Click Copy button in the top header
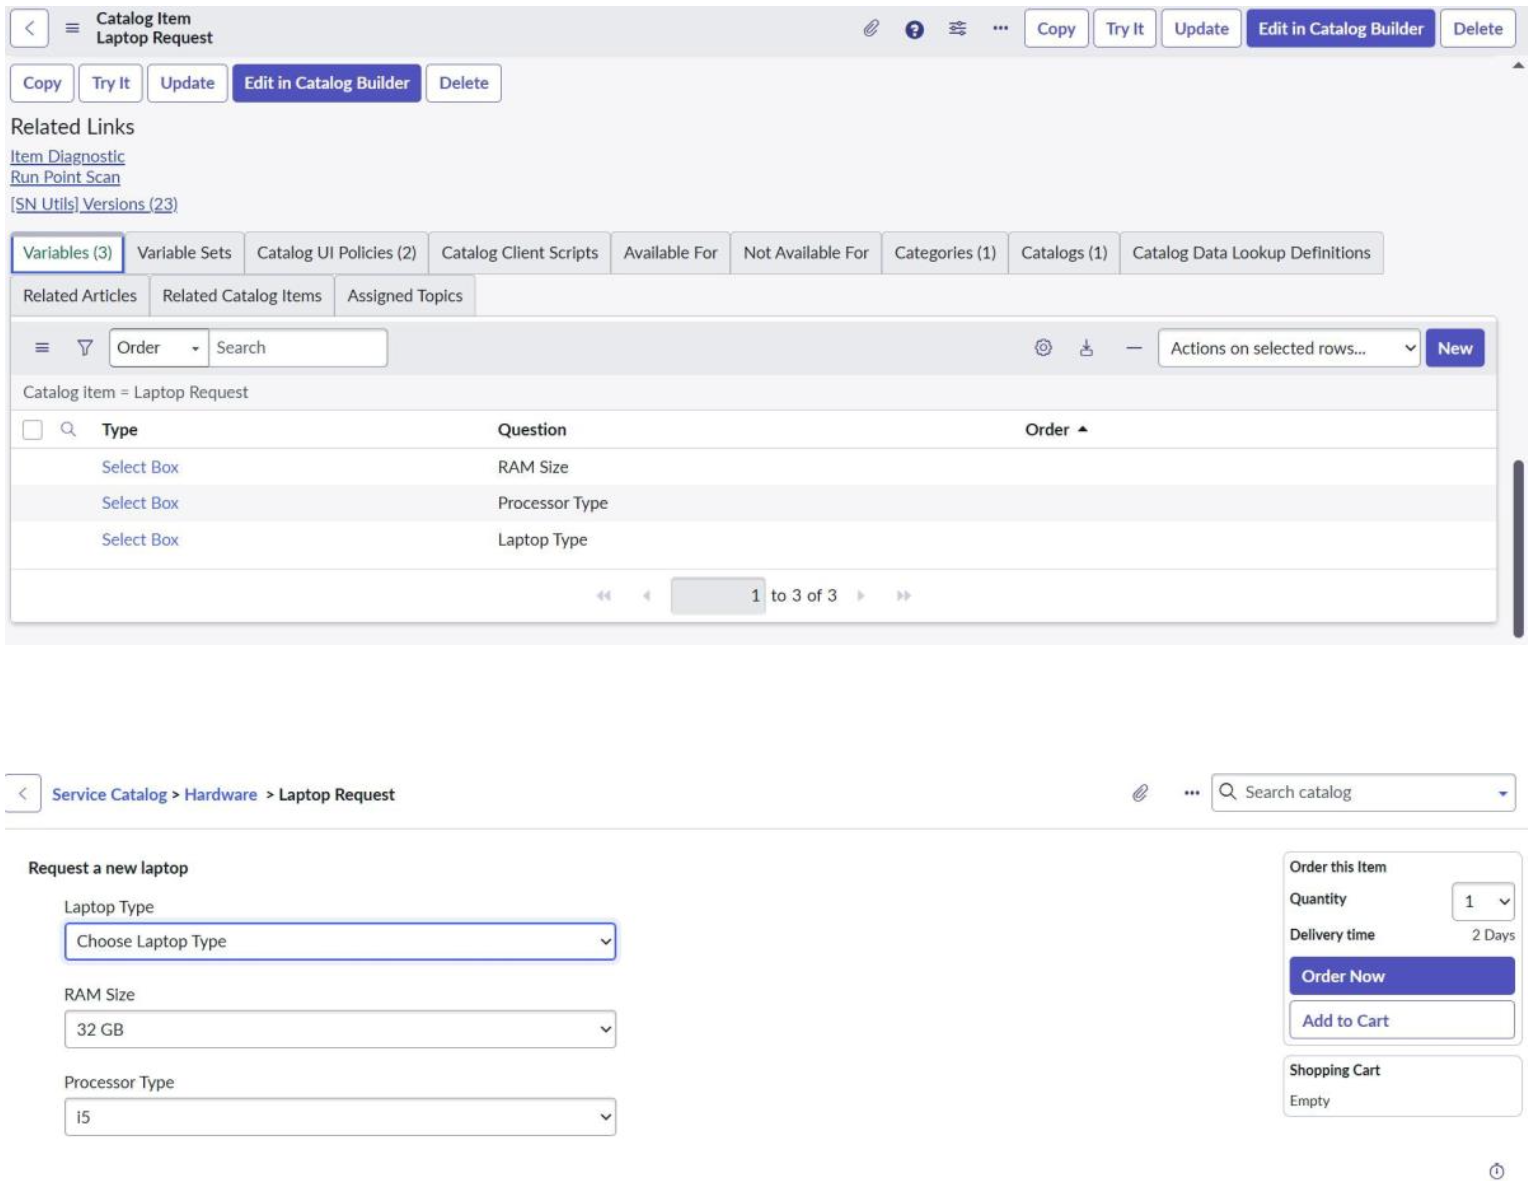The height and width of the screenshot is (1188, 1534). pyautogui.click(x=1056, y=29)
